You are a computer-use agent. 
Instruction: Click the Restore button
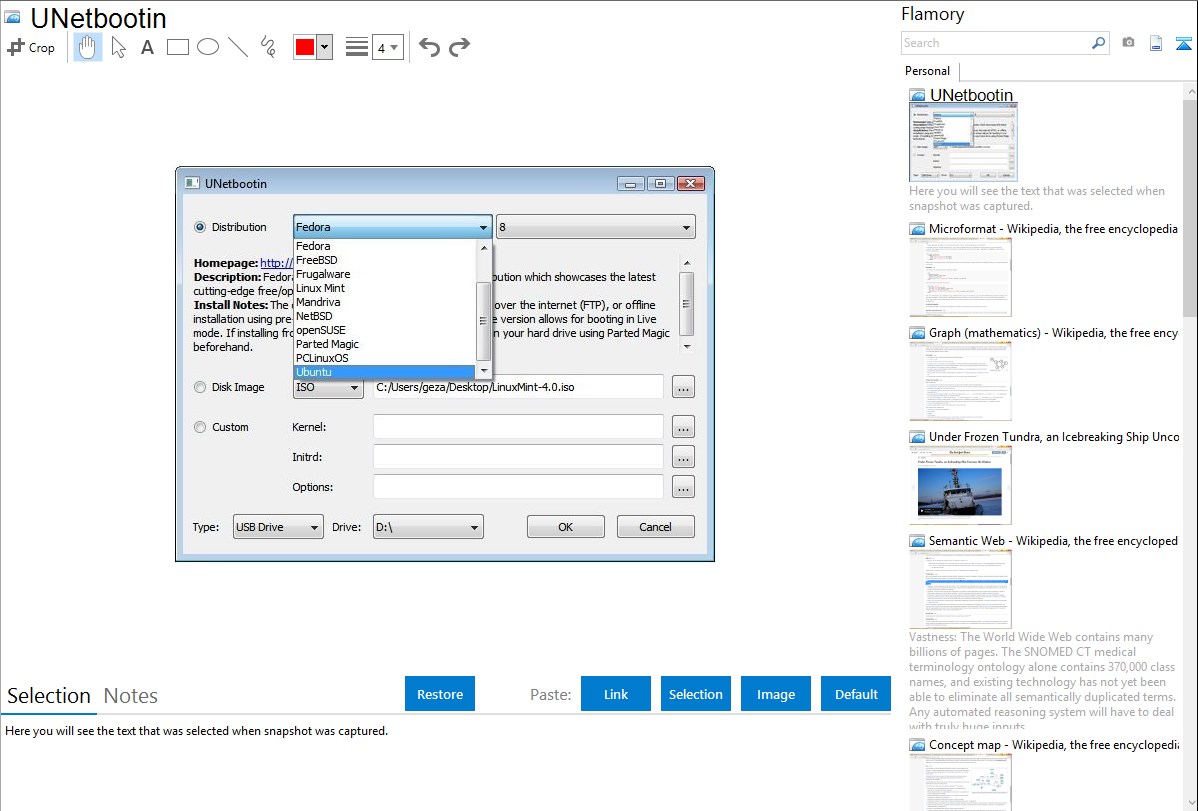(440, 694)
